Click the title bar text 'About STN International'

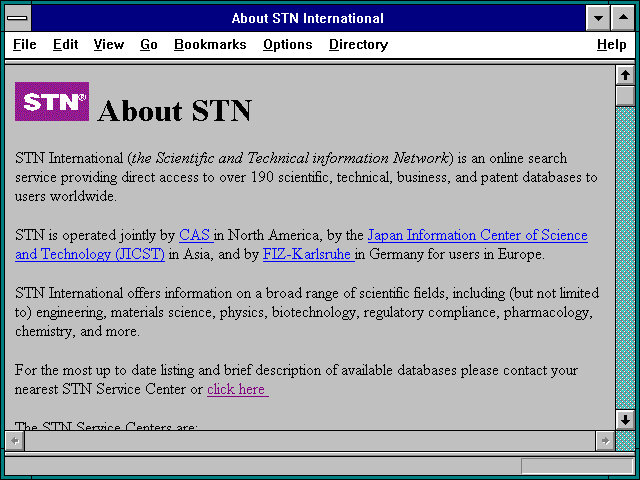(308, 18)
